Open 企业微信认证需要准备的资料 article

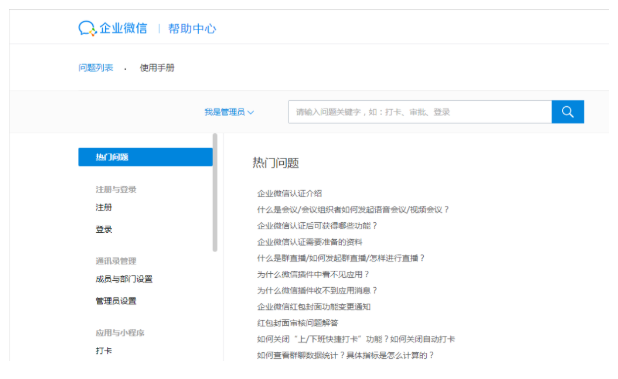click(x=309, y=242)
